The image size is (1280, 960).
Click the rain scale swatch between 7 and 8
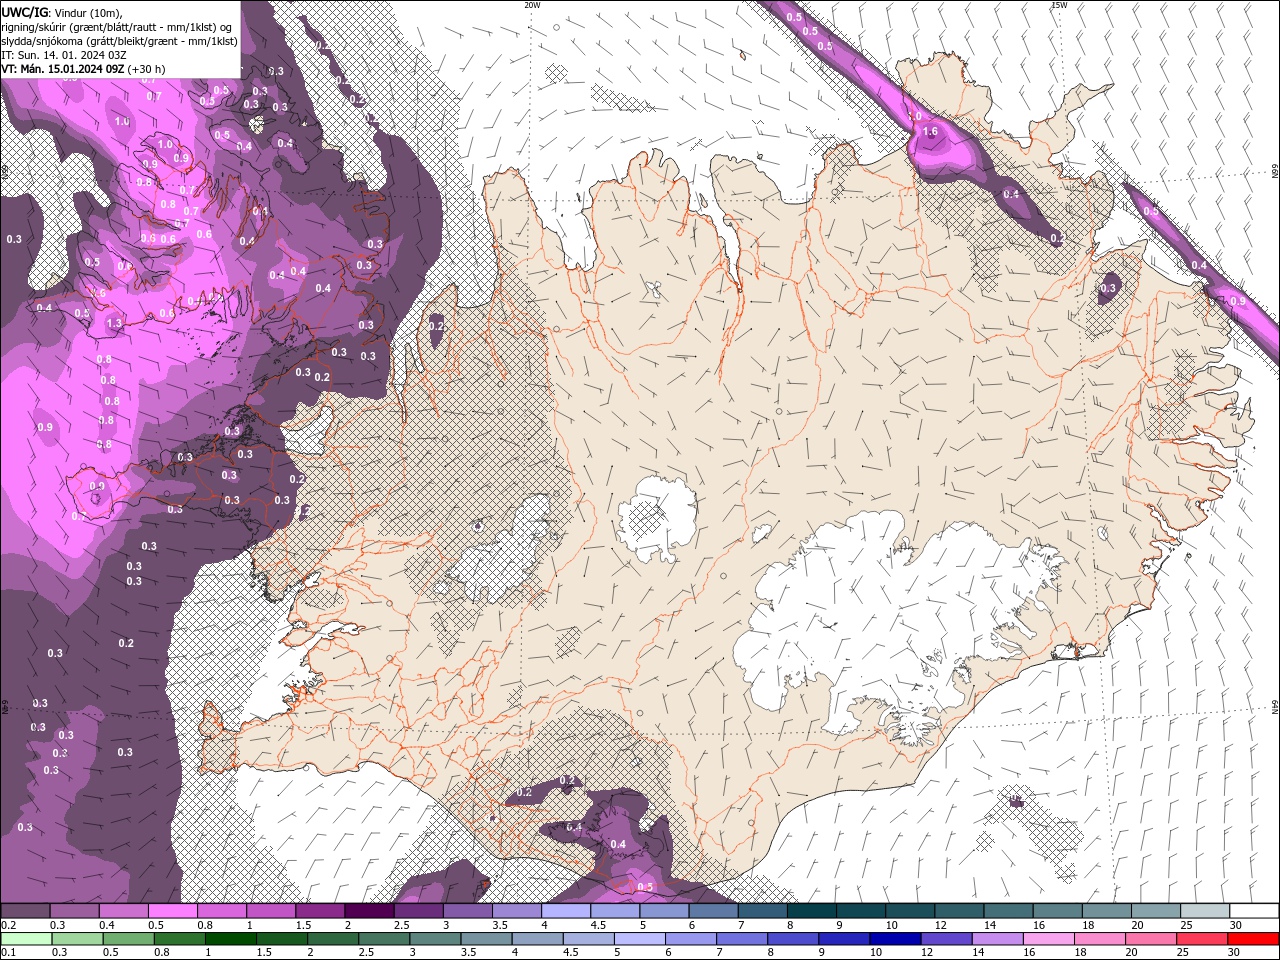click(x=741, y=939)
